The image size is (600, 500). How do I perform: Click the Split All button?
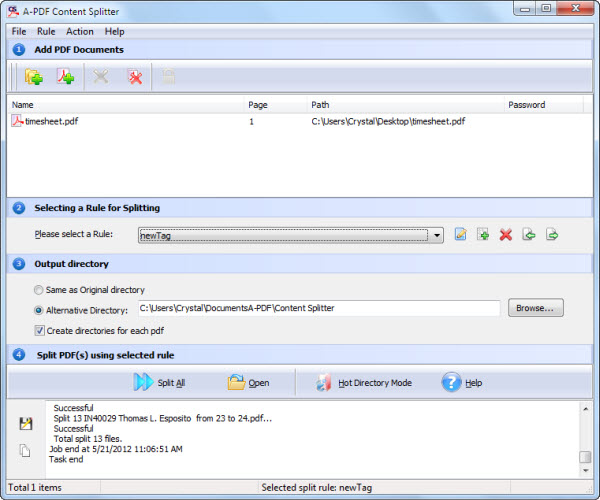click(160, 382)
